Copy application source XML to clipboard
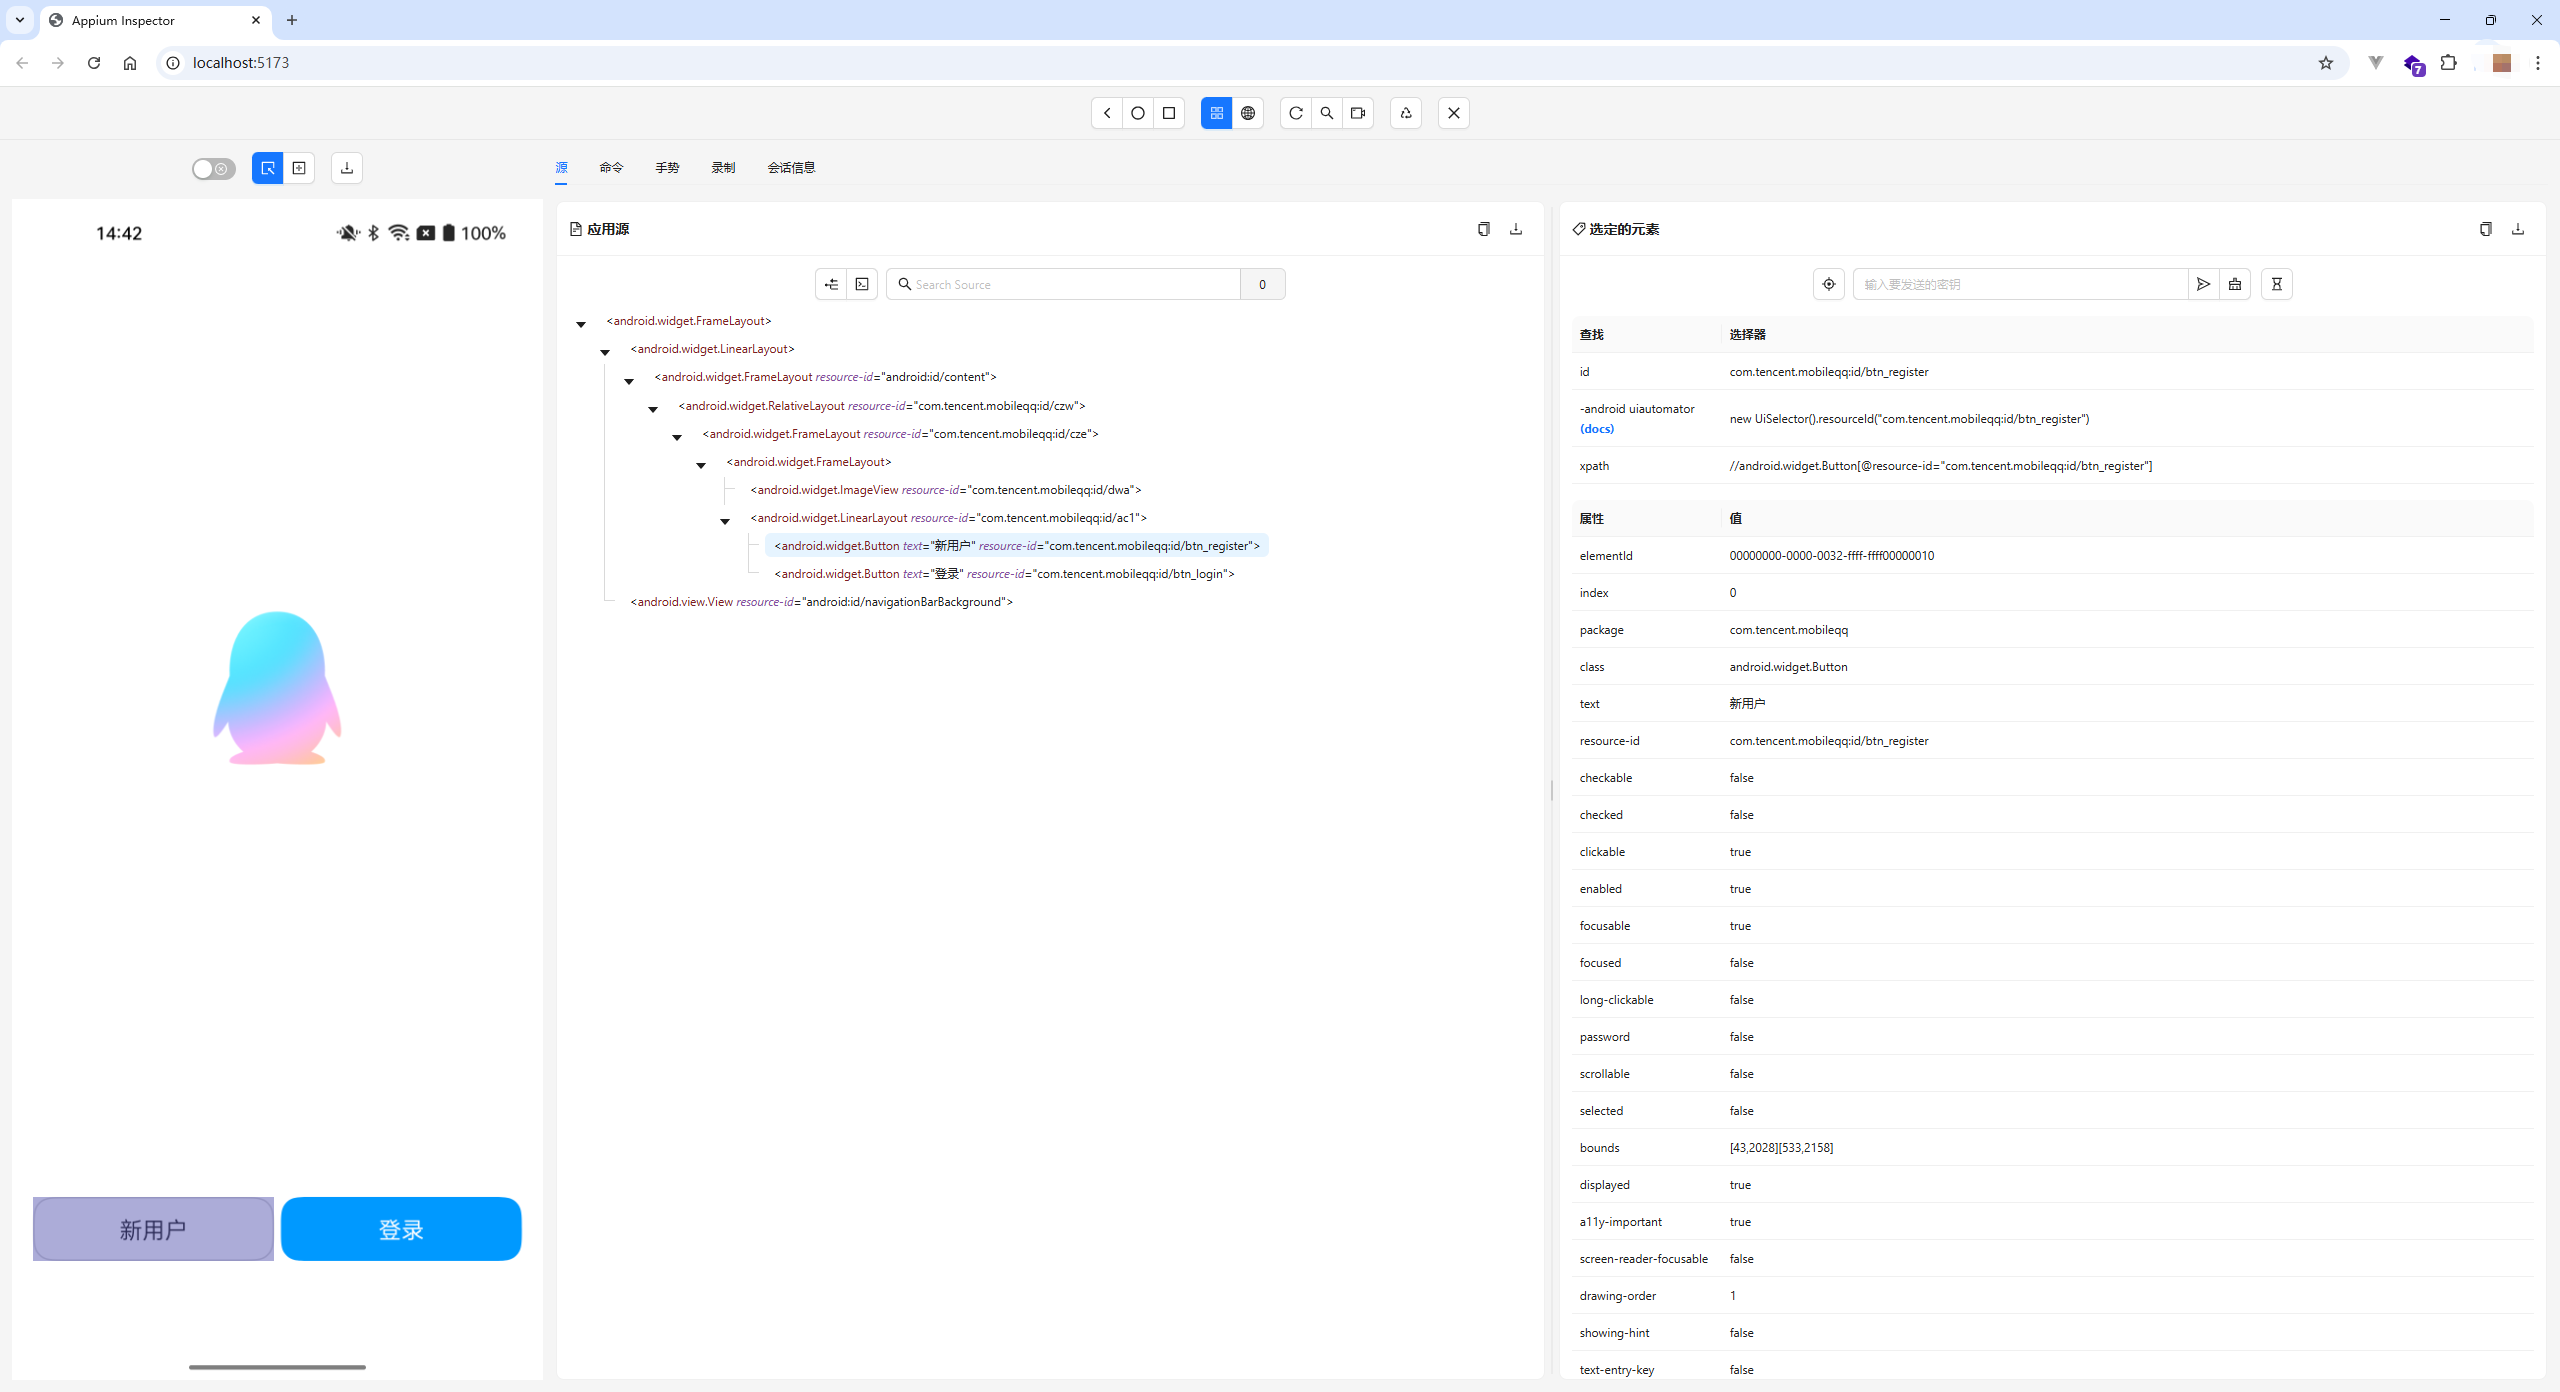 [1483, 229]
